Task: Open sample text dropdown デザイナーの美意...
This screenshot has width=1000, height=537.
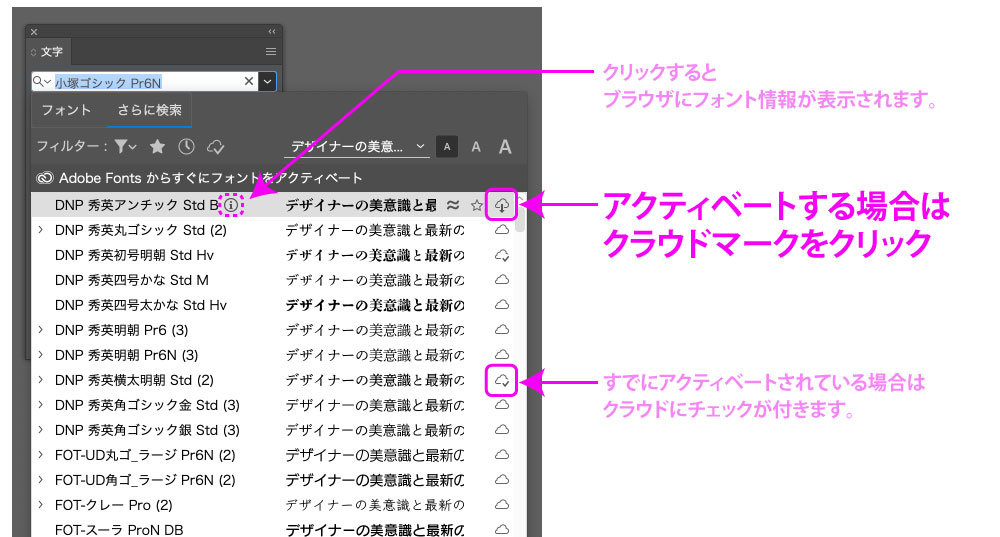Action: click(x=357, y=147)
